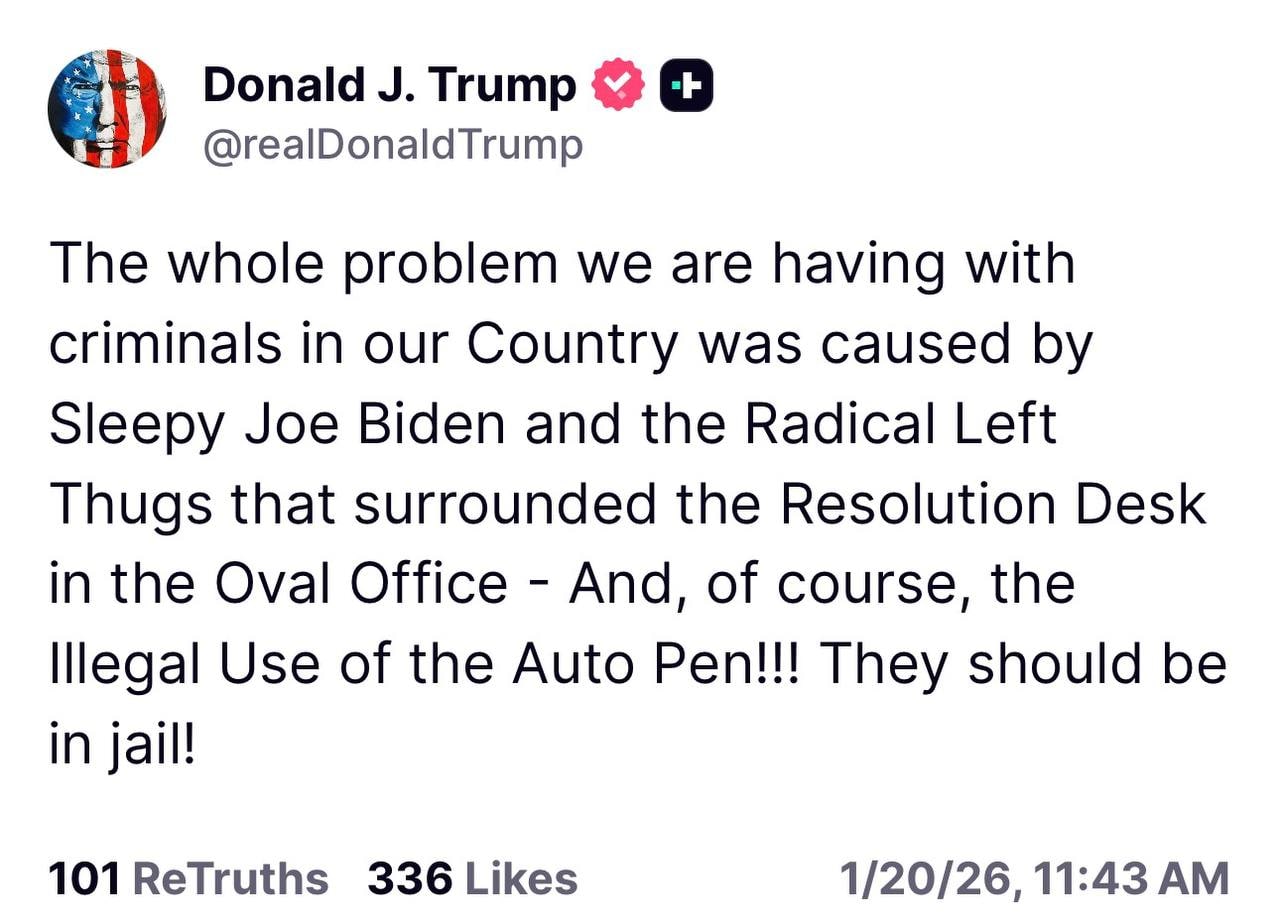Image resolution: width=1280 pixels, height=922 pixels.
Task: Click the number 336 beside Likes
Action: coord(410,879)
